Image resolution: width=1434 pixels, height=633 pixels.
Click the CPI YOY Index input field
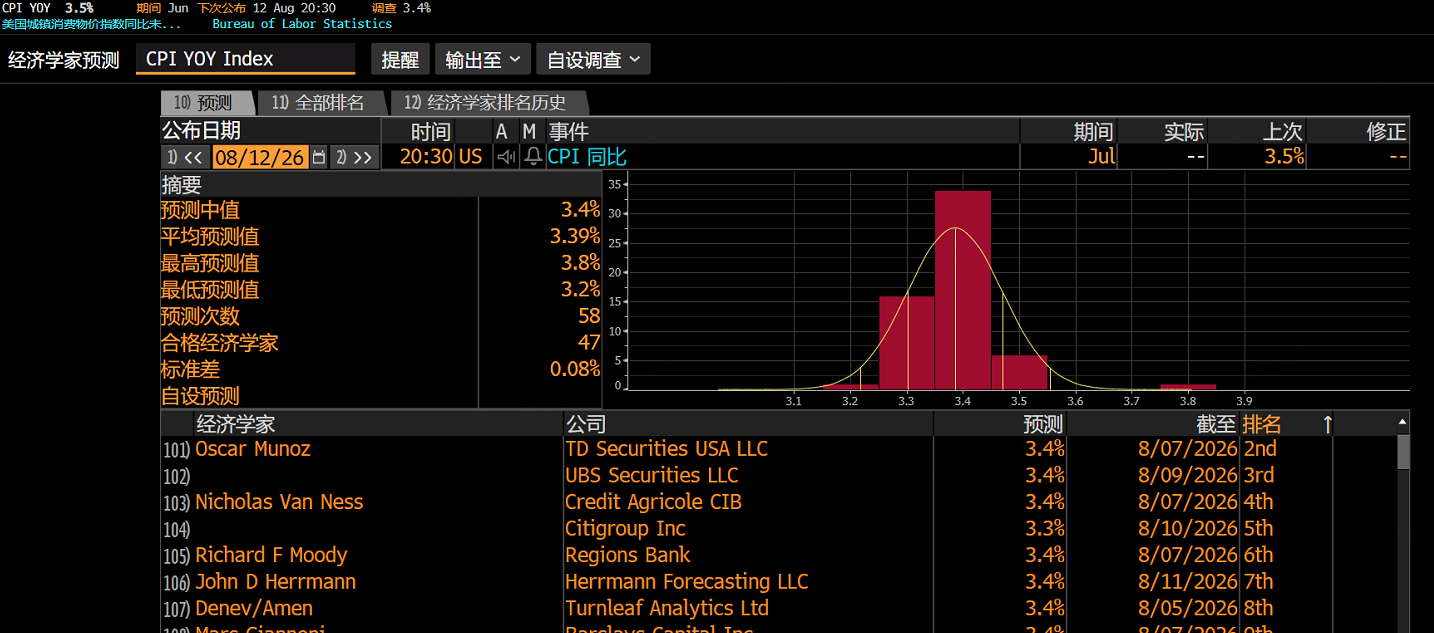click(x=246, y=59)
